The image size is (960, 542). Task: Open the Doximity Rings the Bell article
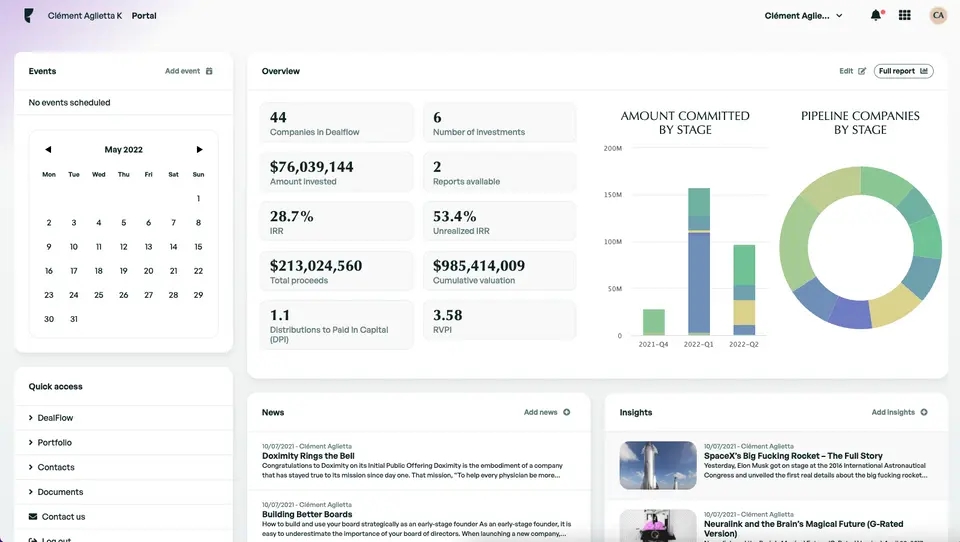[308, 456]
